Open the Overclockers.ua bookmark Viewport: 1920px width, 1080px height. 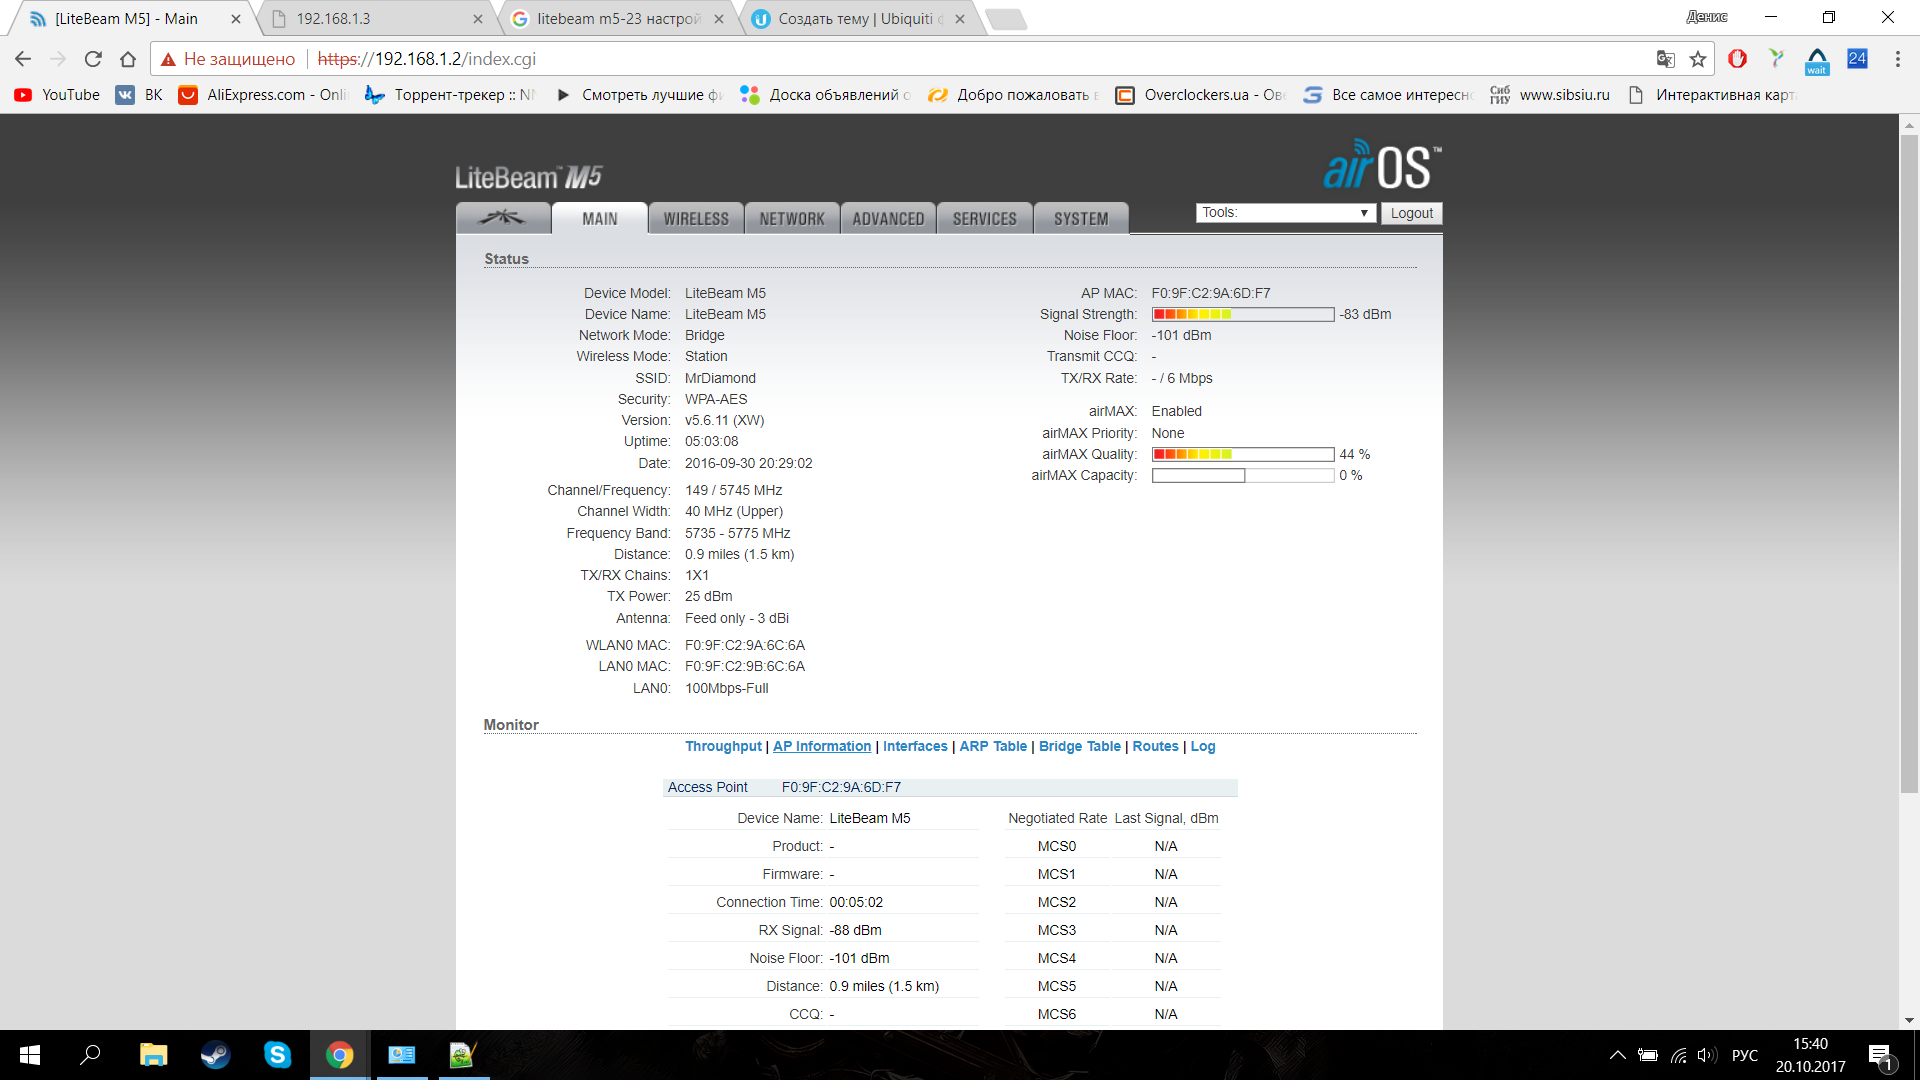1200,95
